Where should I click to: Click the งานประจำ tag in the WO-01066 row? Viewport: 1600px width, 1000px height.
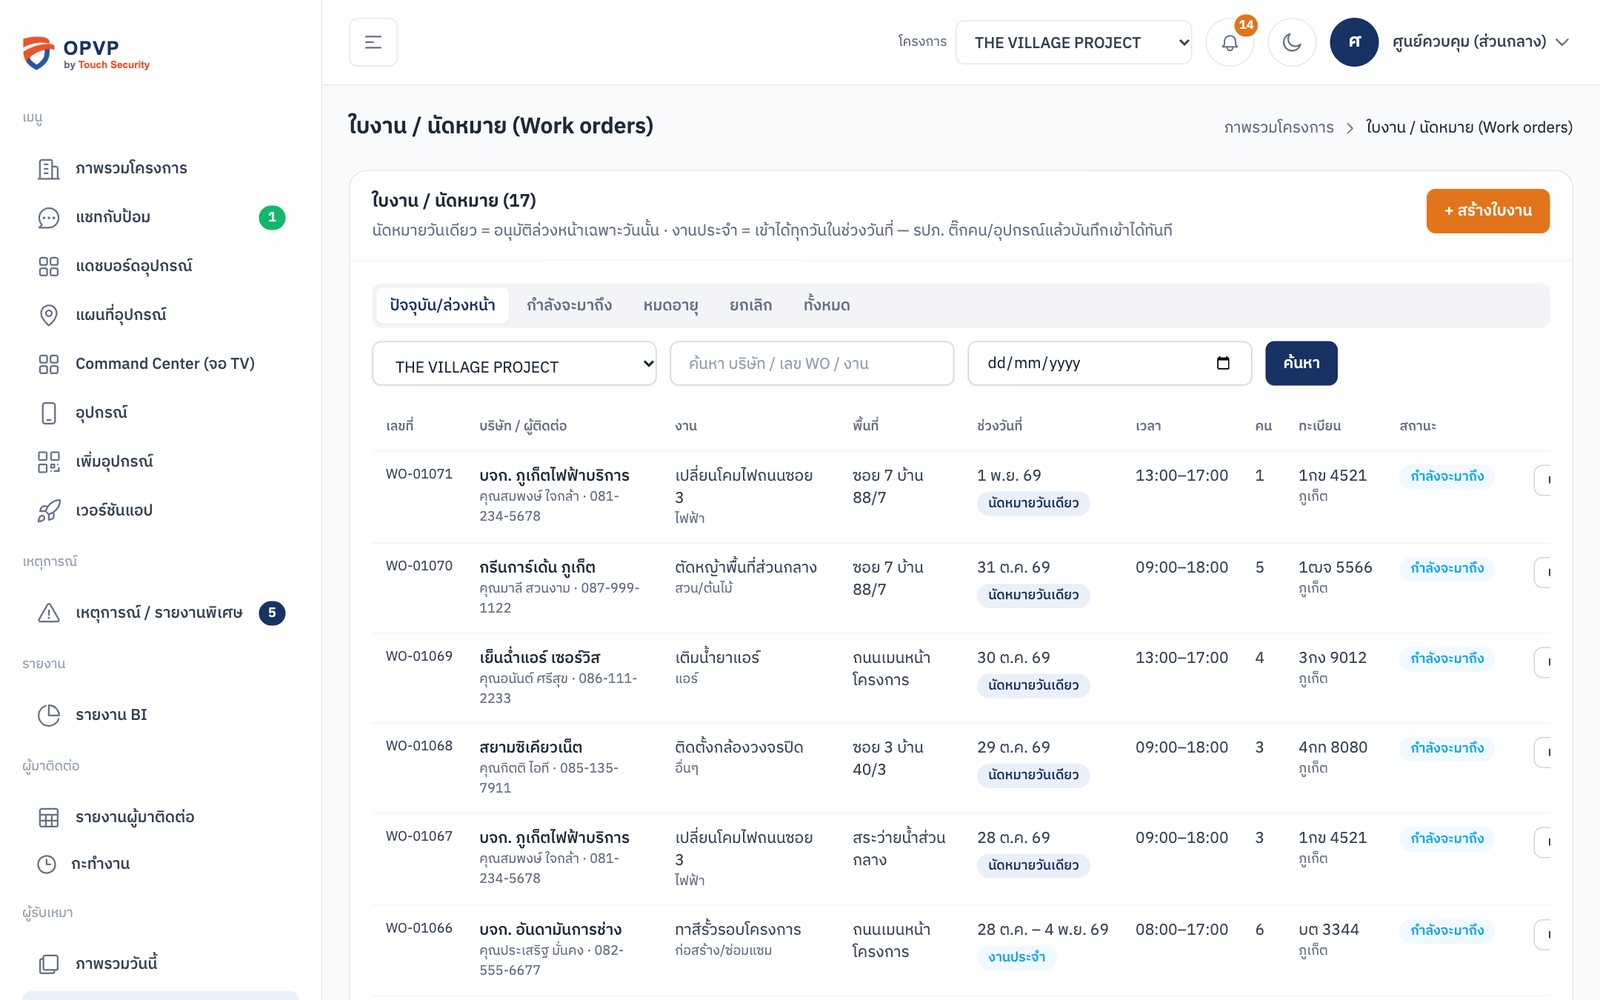pyautogui.click(x=1017, y=958)
